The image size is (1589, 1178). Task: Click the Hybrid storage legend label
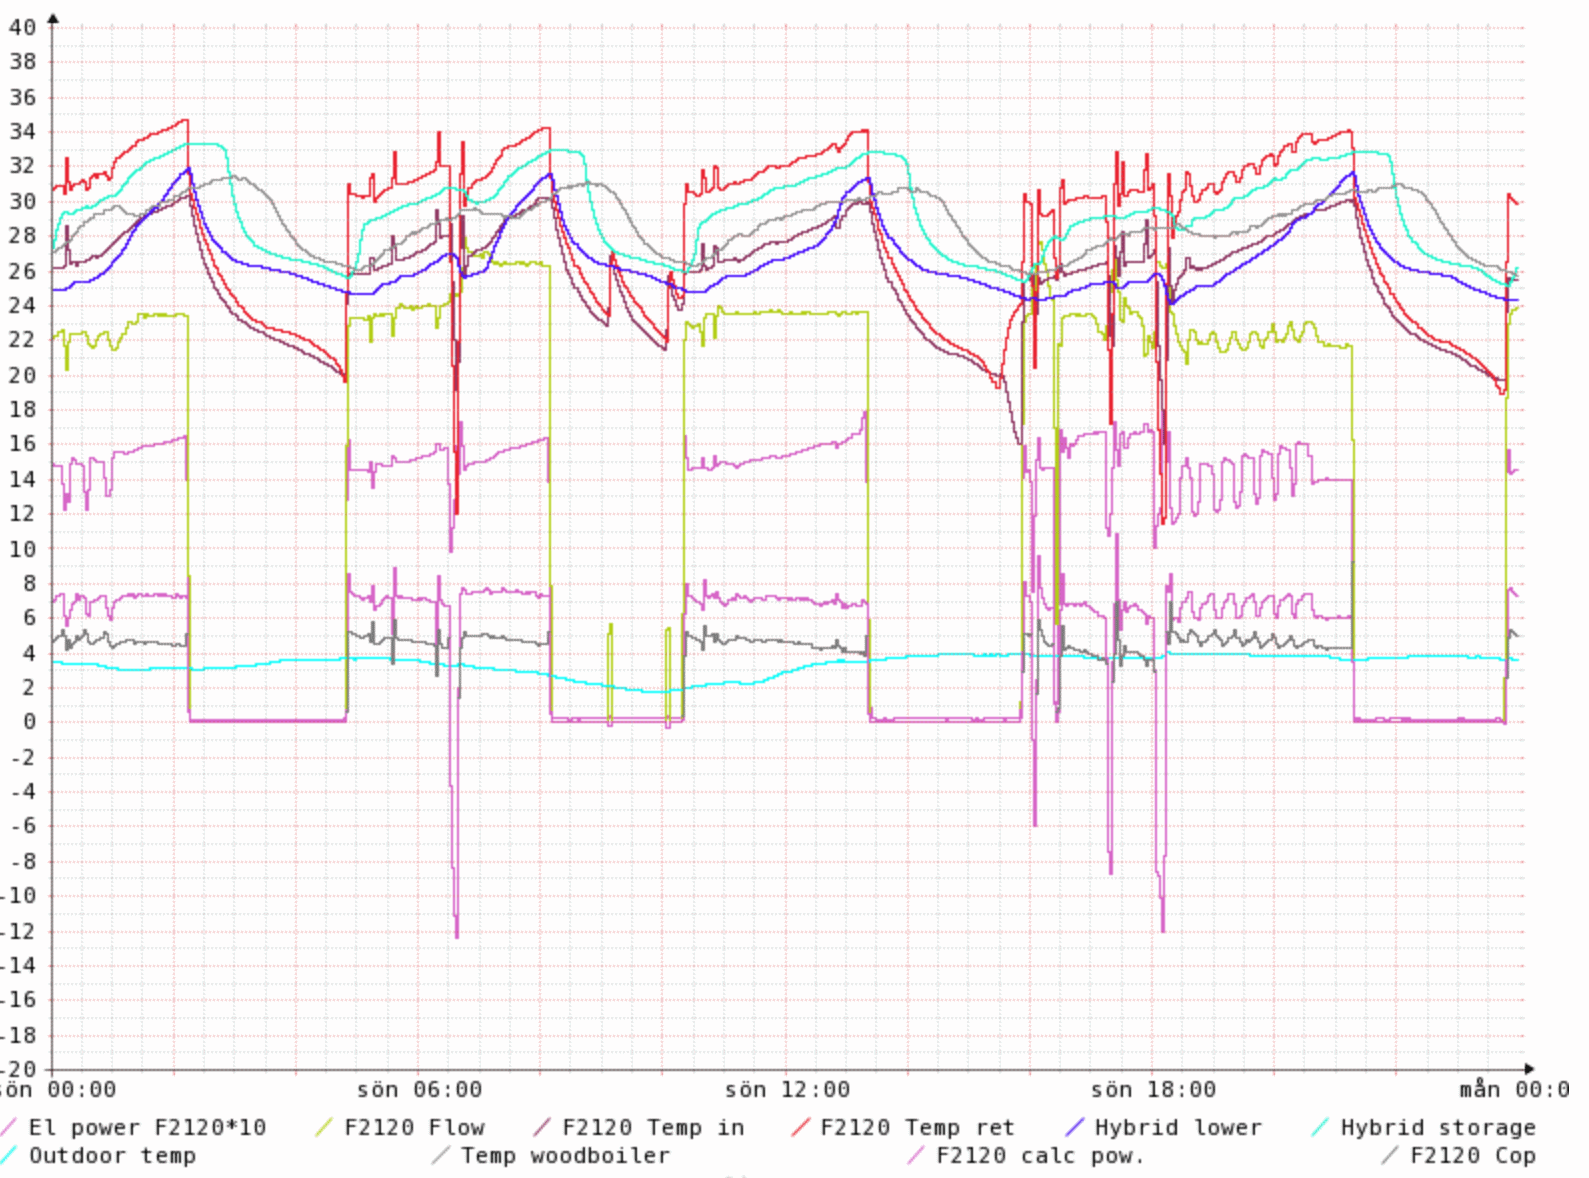1437,1128
